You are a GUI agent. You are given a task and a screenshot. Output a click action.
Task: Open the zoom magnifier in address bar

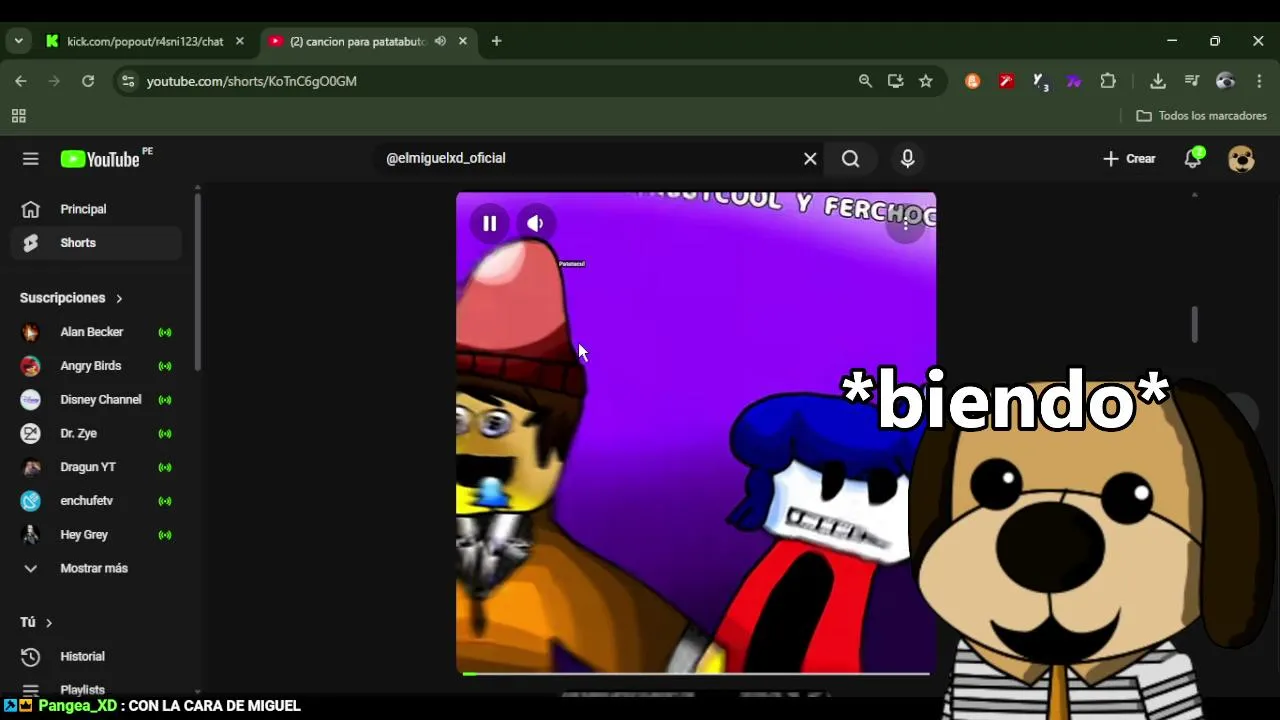865,81
